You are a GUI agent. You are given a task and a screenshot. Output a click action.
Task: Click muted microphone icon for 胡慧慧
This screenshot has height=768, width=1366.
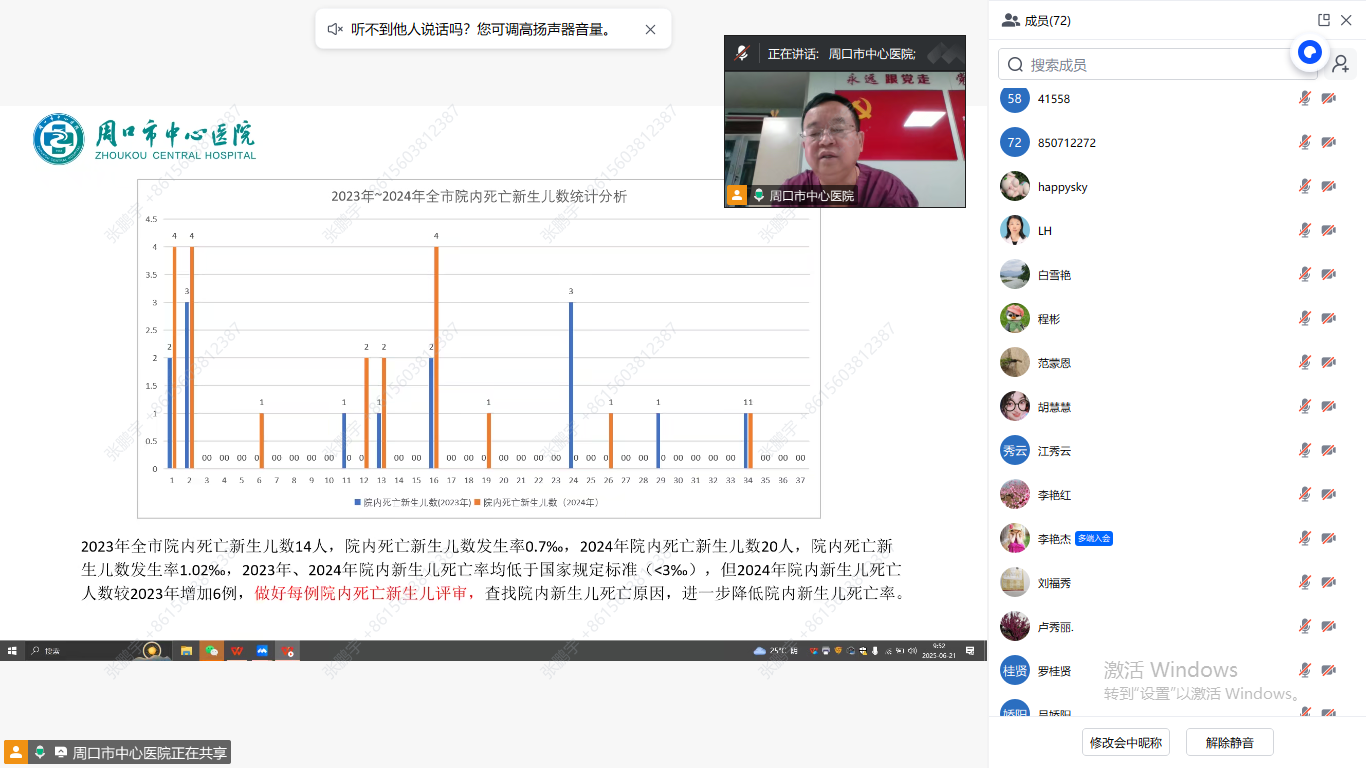click(x=1304, y=406)
